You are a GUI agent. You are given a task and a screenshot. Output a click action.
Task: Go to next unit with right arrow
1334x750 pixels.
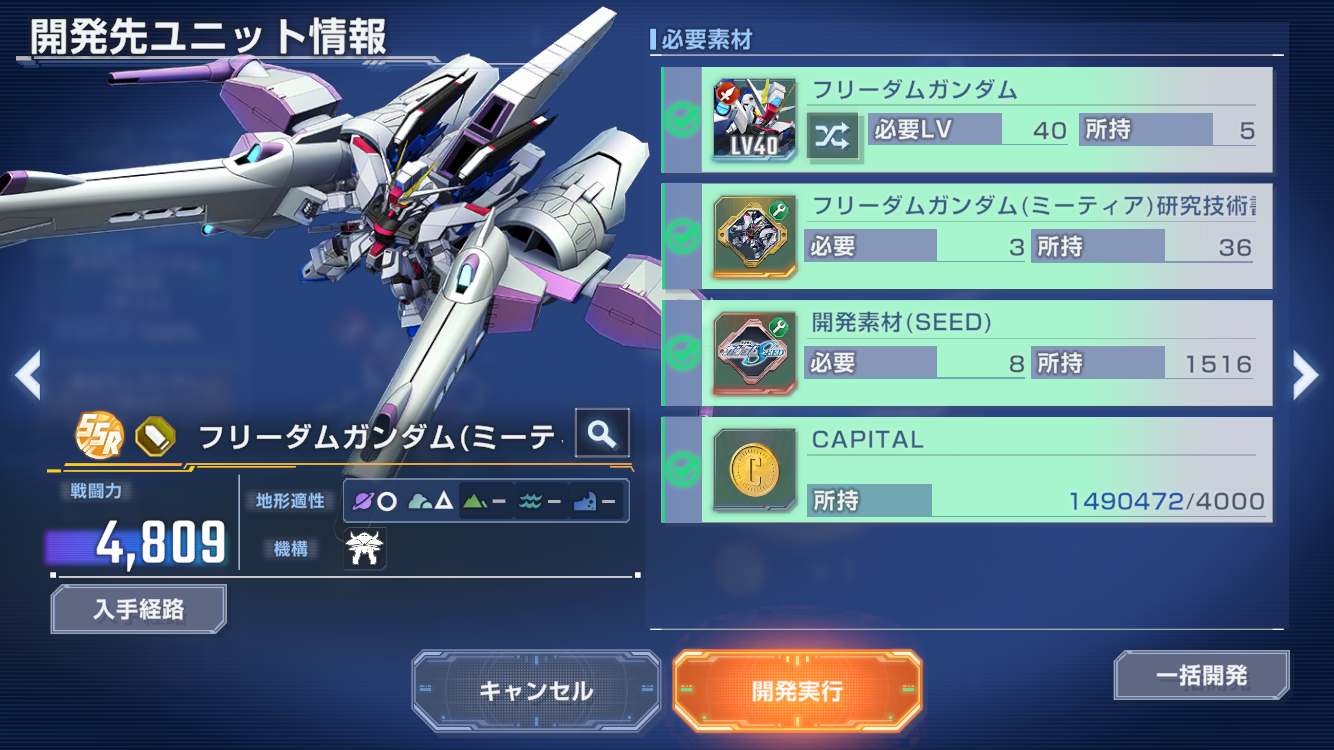click(x=1305, y=374)
